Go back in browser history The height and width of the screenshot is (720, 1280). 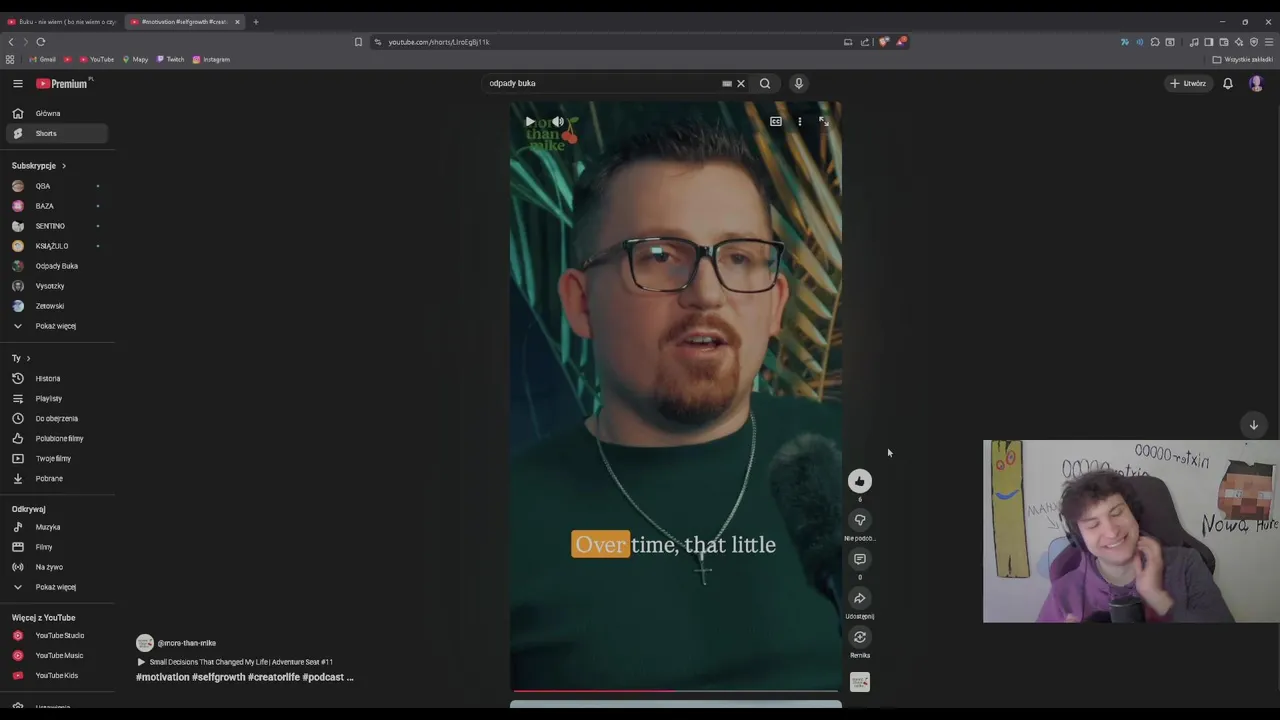[x=11, y=42]
